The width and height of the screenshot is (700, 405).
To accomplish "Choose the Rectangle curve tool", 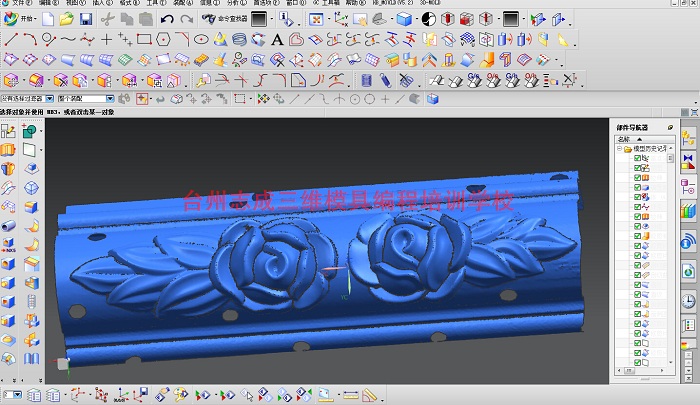I will tap(144, 40).
